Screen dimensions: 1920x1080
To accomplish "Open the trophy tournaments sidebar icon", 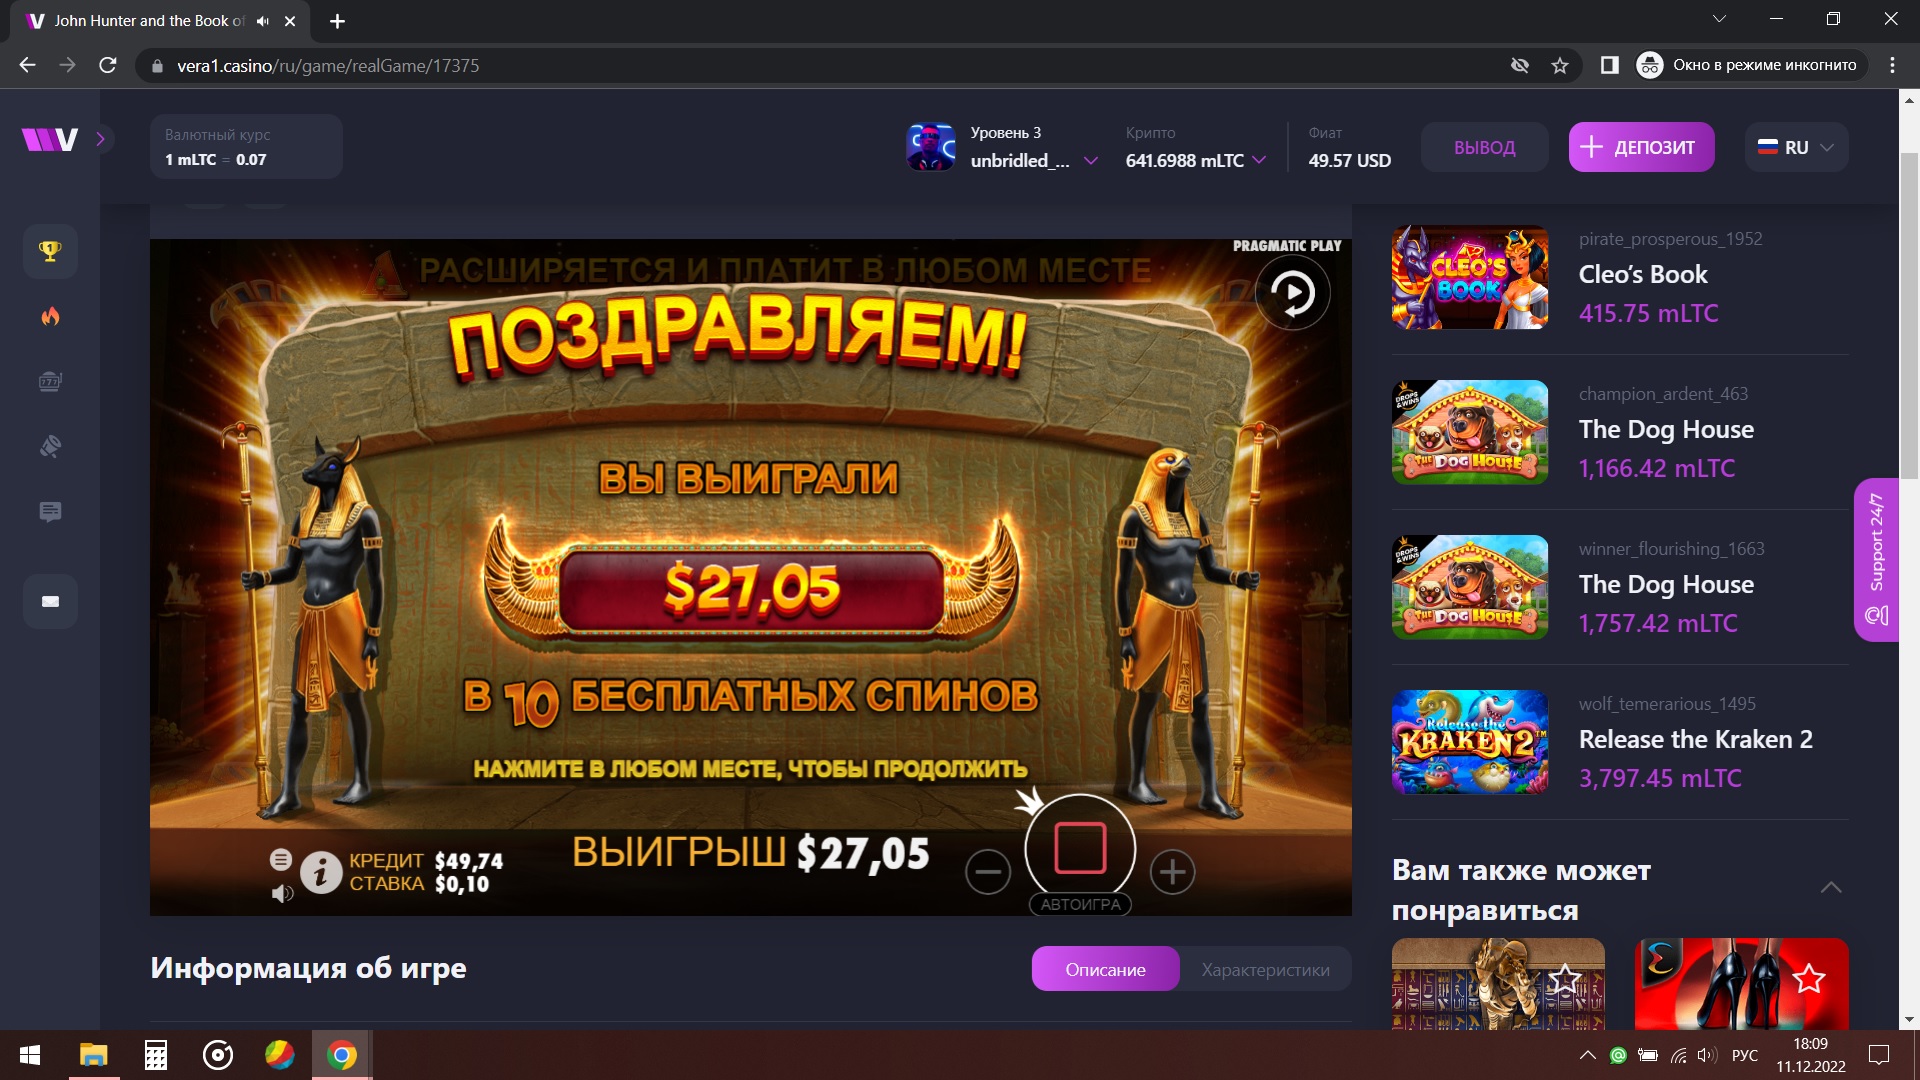I will coord(50,251).
